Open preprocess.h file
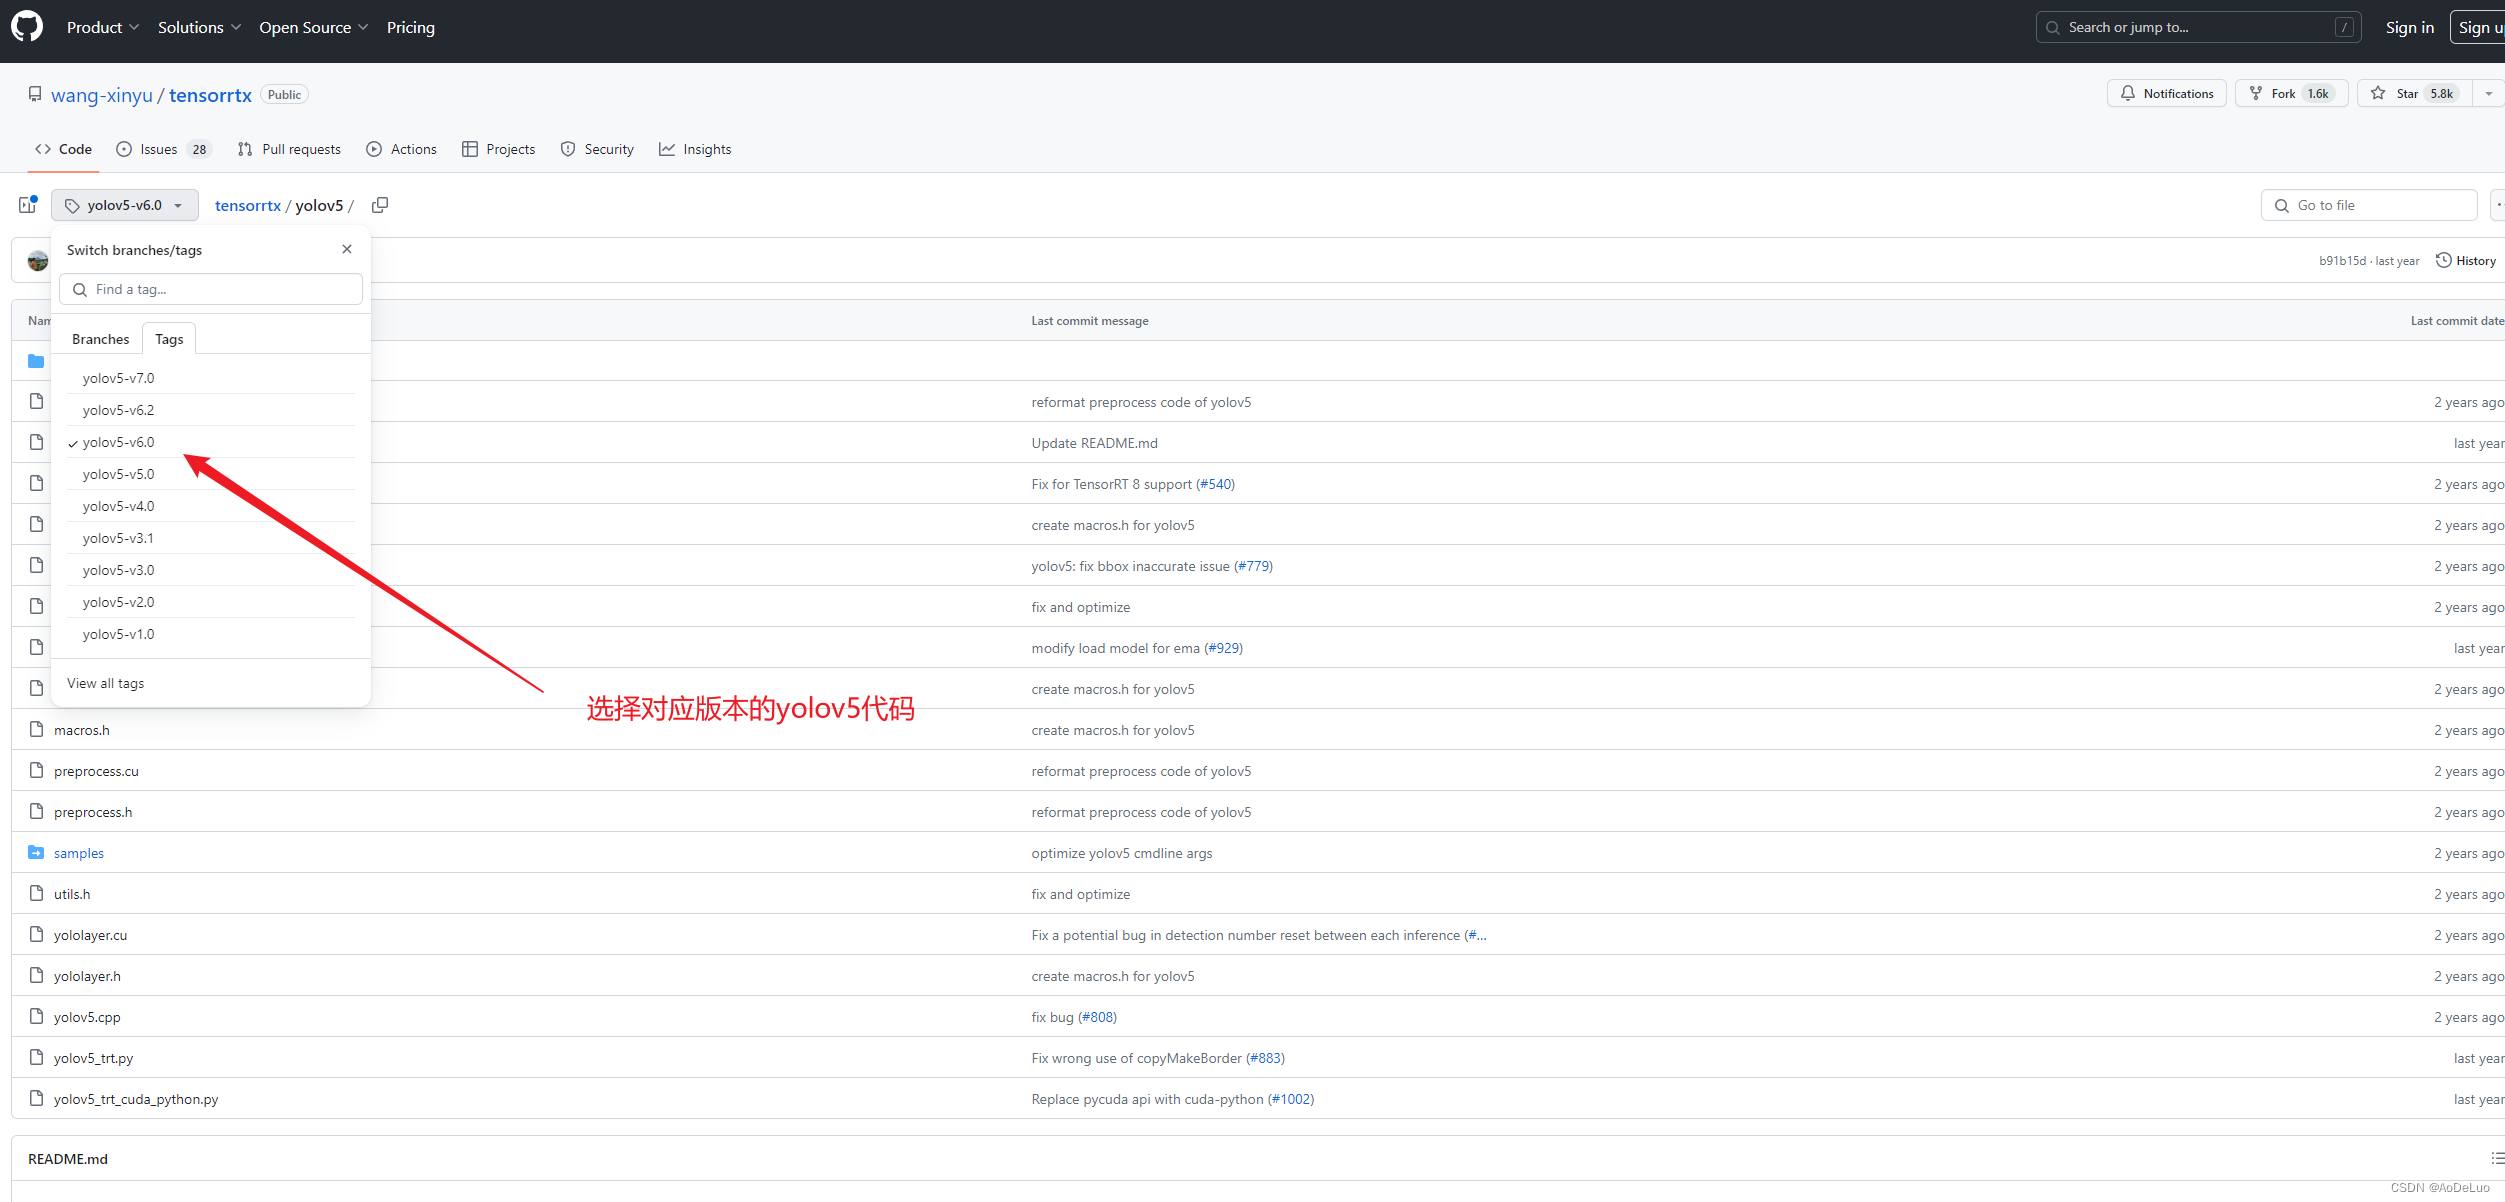 [93, 812]
